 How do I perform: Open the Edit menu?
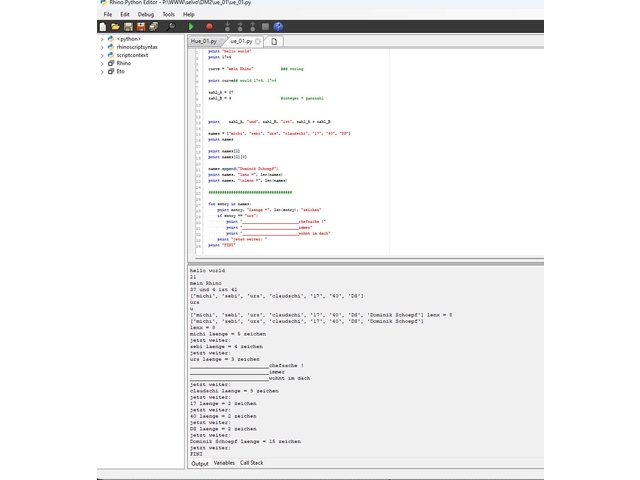(x=125, y=14)
